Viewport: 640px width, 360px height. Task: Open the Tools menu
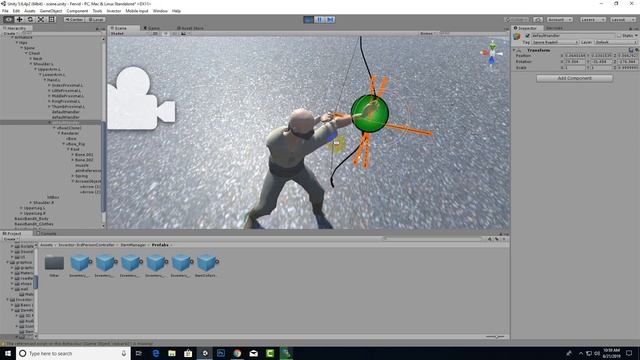pyautogui.click(x=97, y=11)
